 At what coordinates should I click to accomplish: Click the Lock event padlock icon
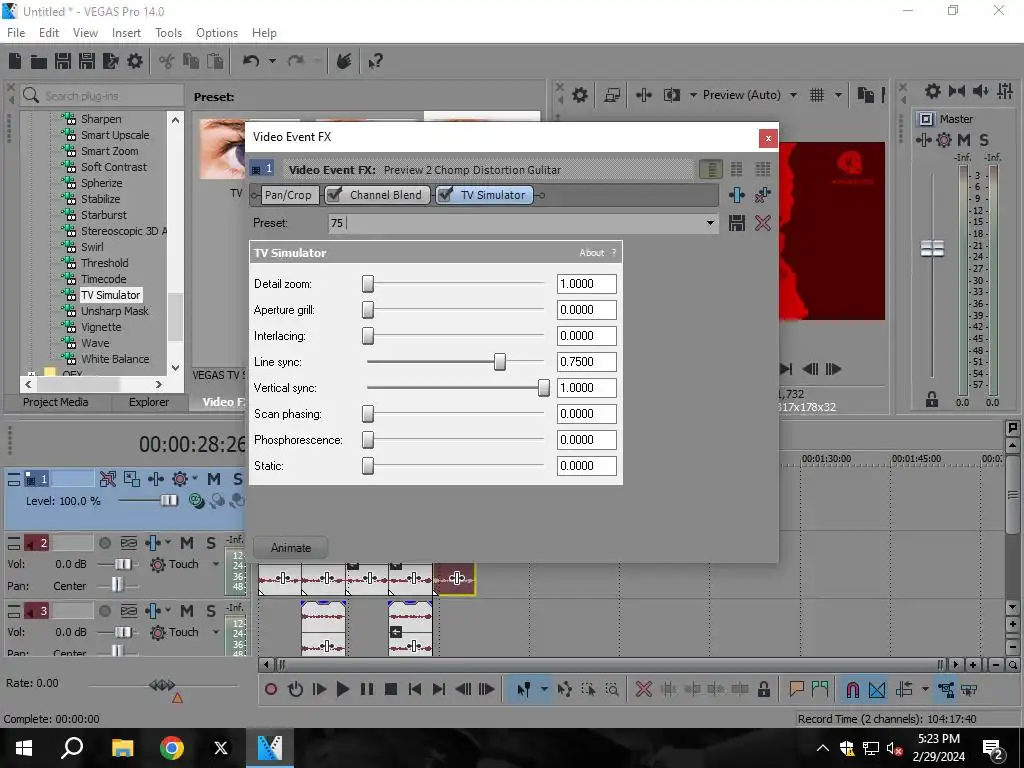point(763,689)
